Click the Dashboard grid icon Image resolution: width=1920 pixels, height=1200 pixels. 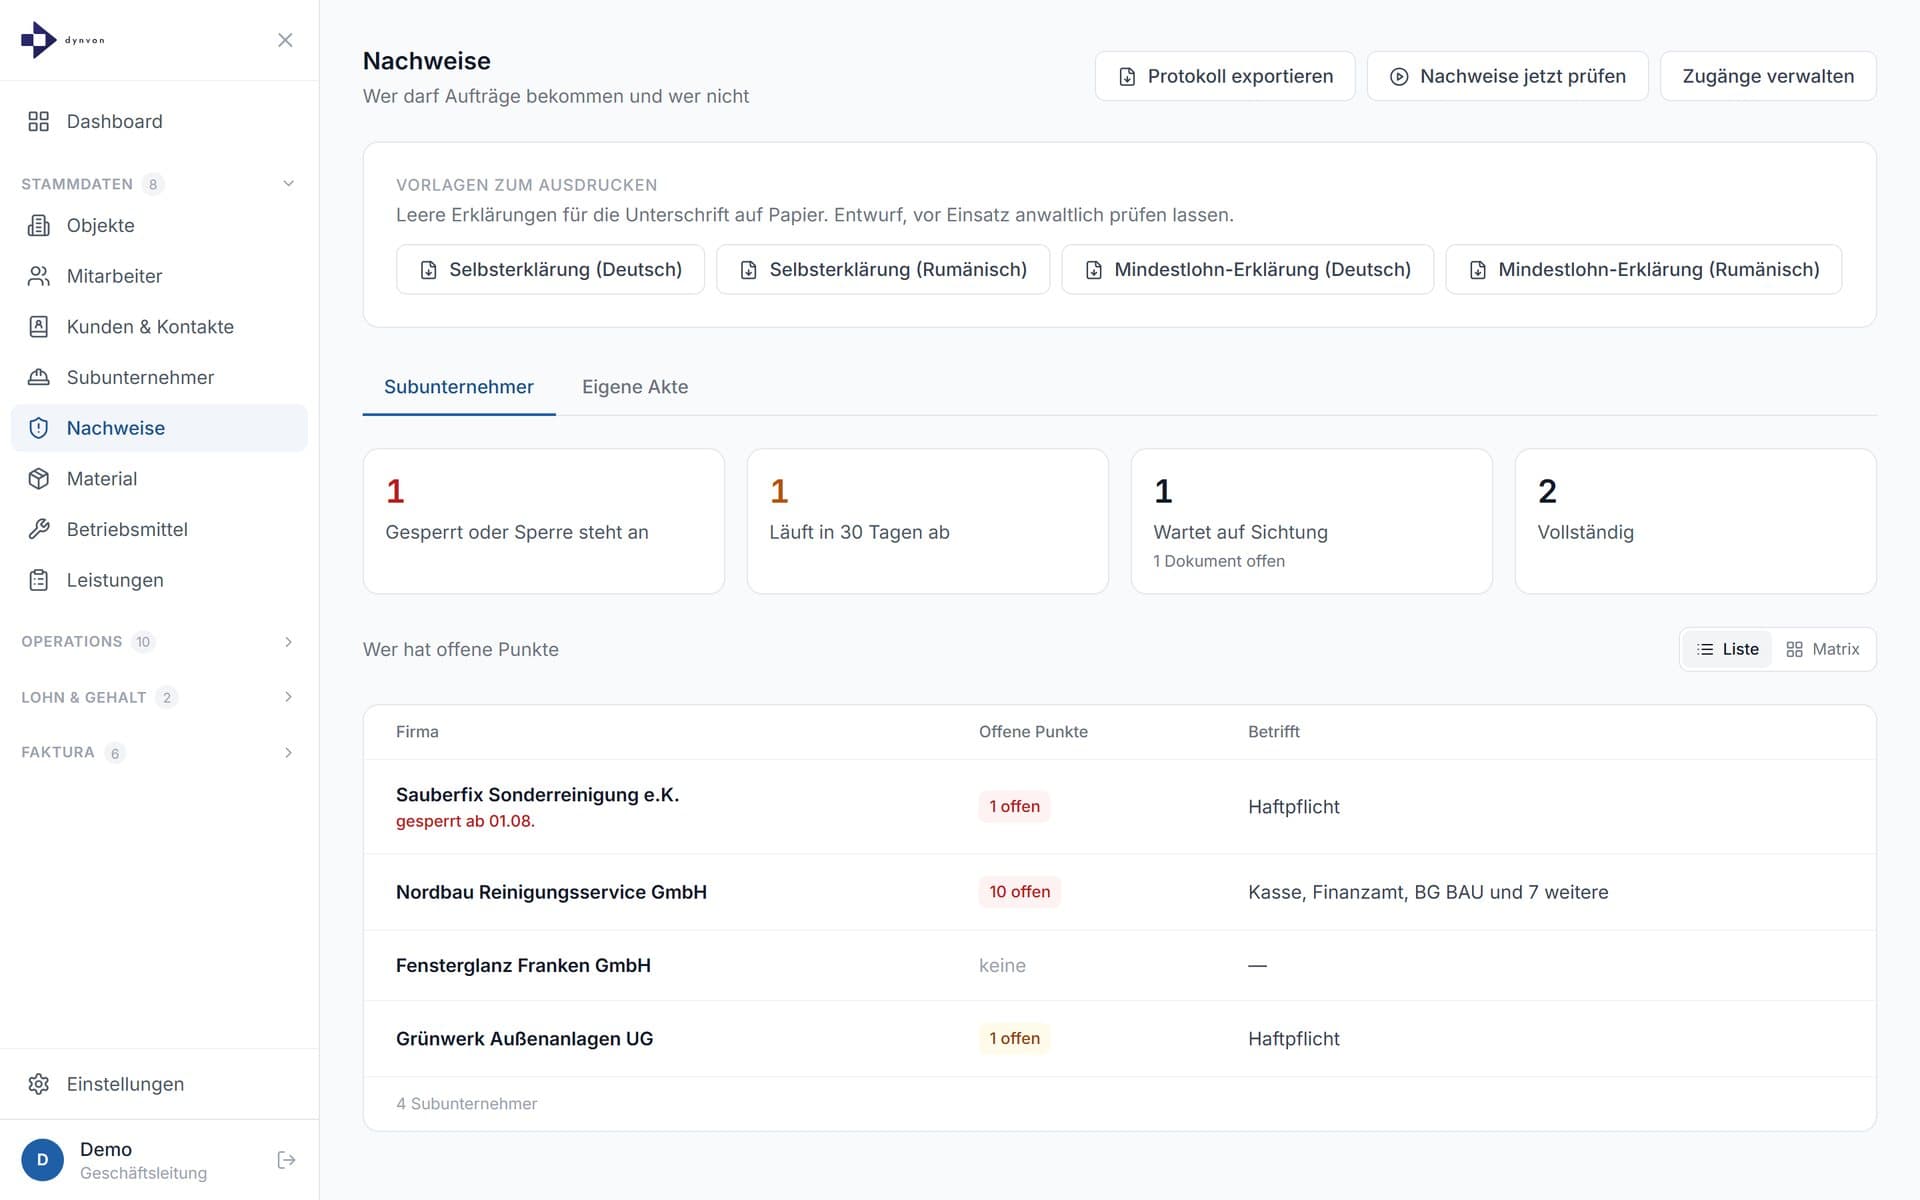(x=38, y=121)
